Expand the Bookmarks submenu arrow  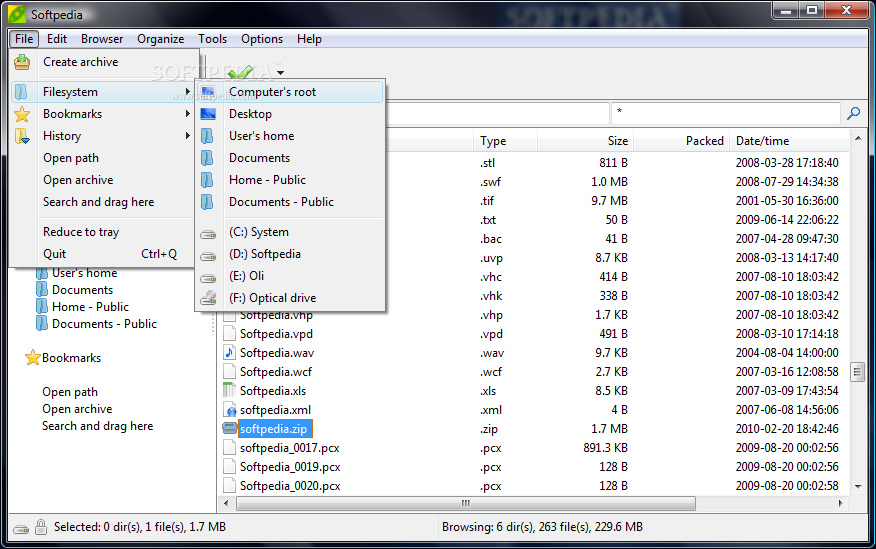pyautogui.click(x=188, y=114)
